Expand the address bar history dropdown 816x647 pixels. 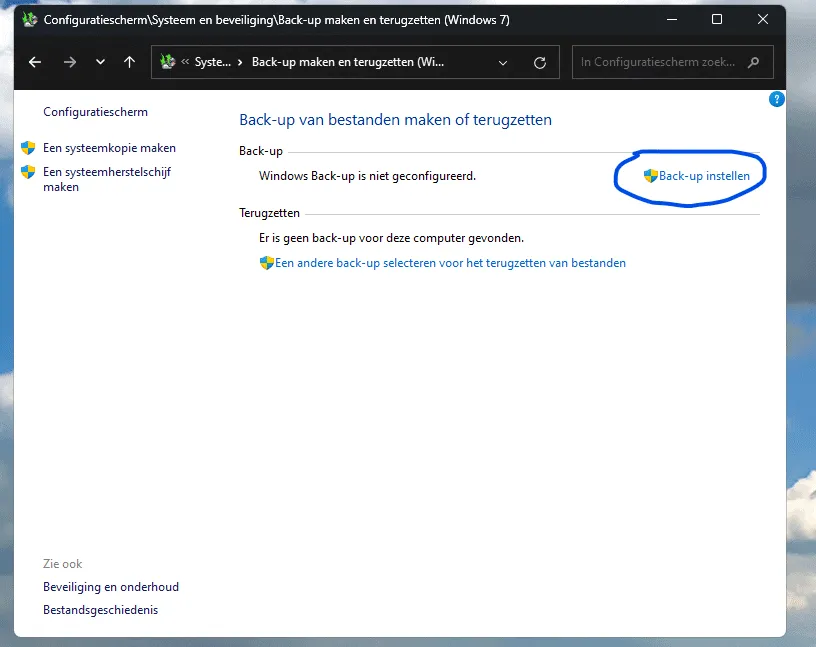coord(503,62)
